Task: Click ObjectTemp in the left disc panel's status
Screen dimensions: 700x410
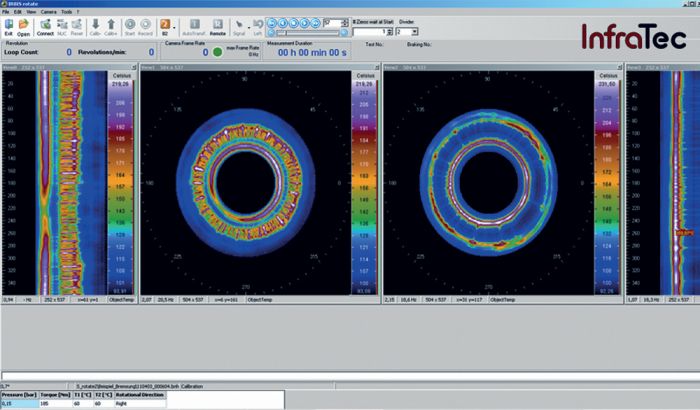Action: [260, 300]
